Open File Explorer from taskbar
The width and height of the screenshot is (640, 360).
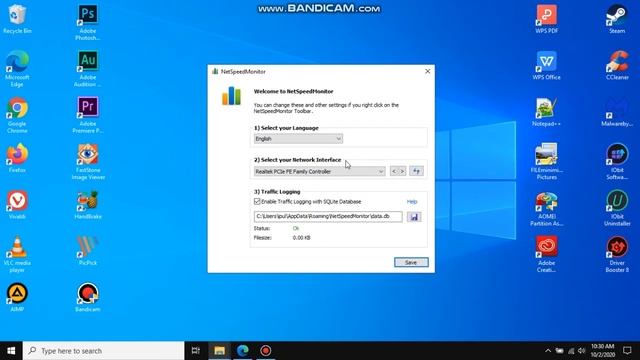pyautogui.click(x=220, y=351)
